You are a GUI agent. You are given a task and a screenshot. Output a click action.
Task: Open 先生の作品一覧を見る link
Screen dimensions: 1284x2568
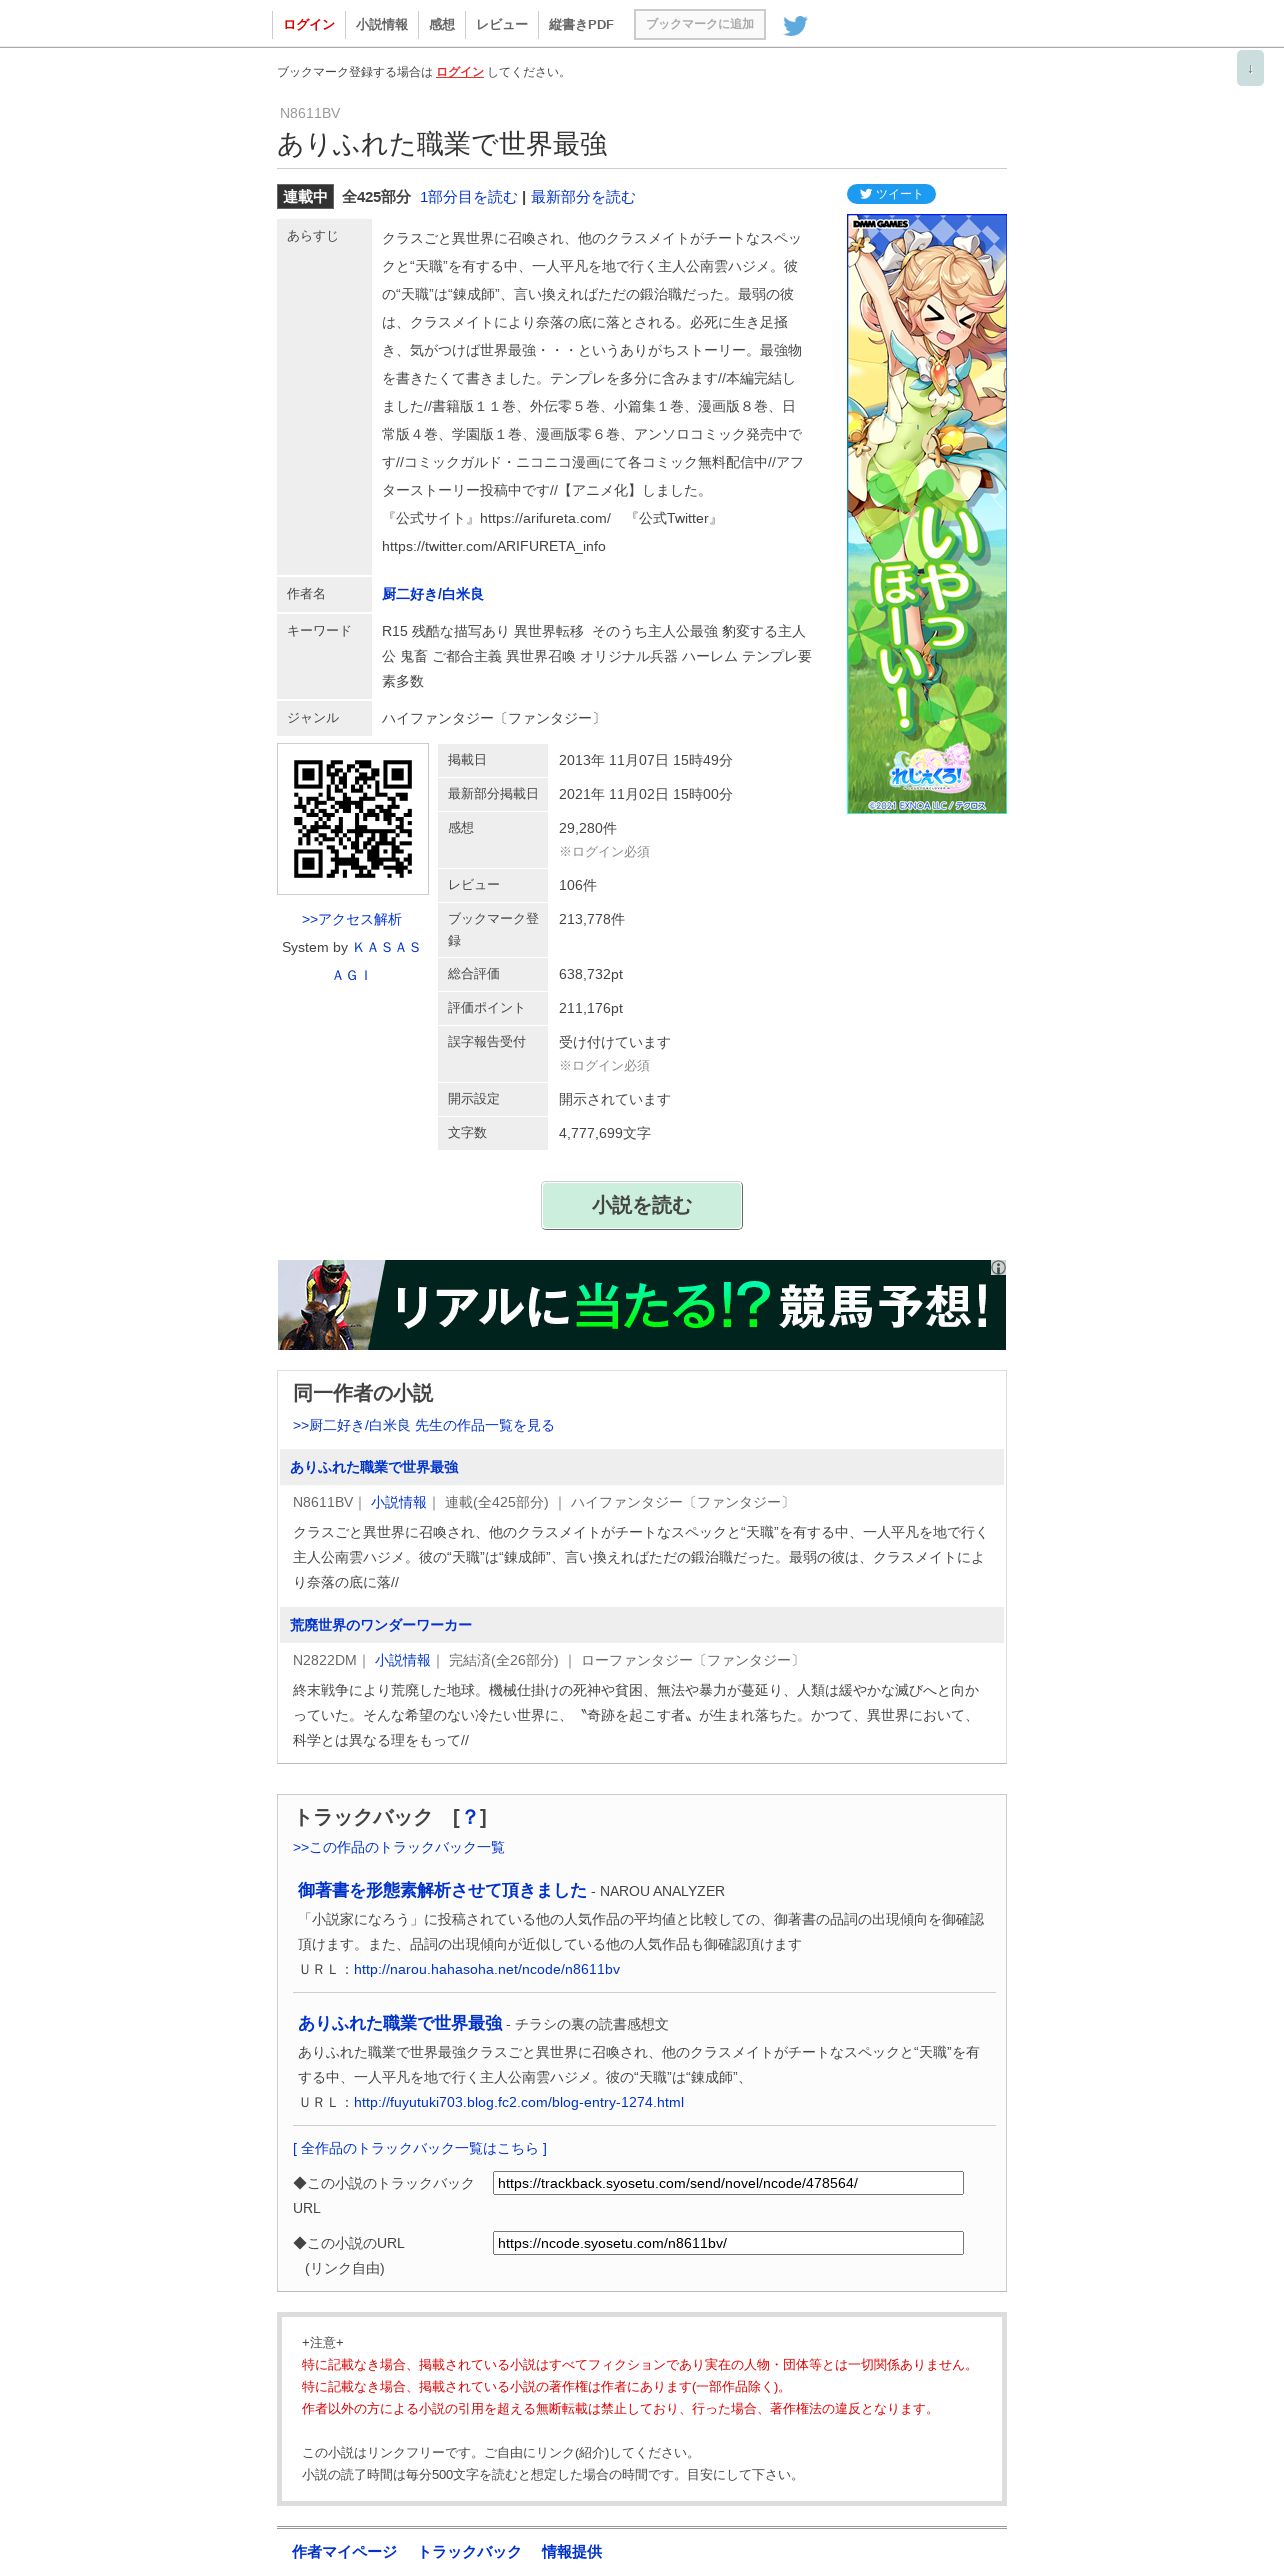coord(423,1425)
